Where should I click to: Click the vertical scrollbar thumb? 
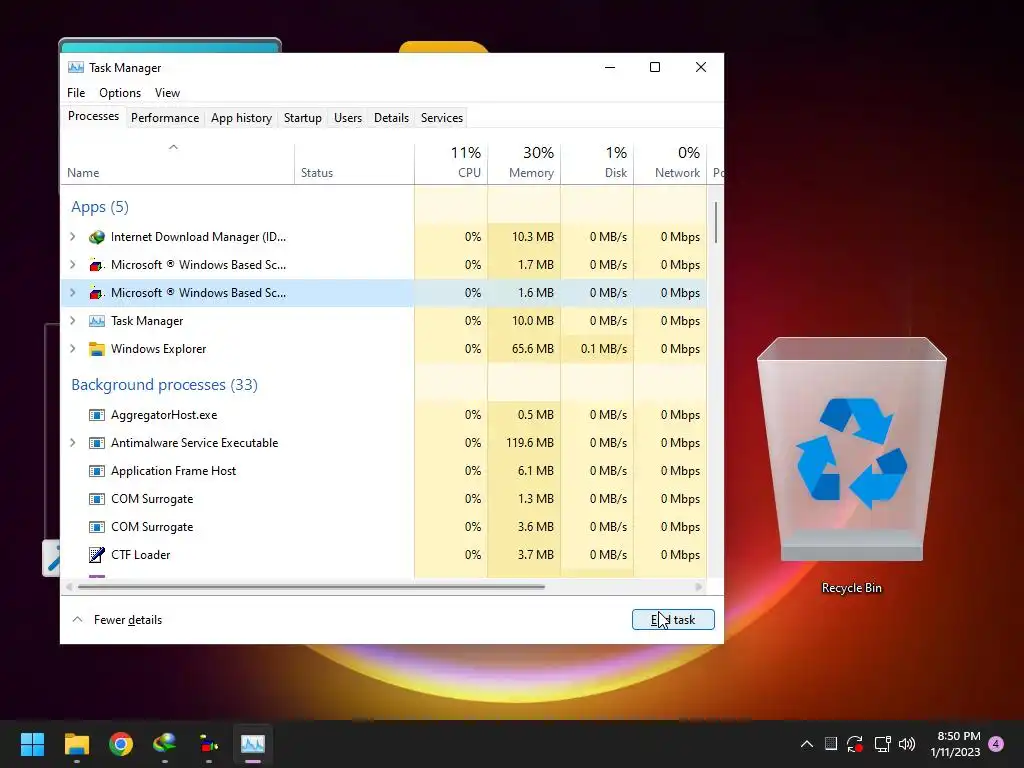(x=716, y=223)
